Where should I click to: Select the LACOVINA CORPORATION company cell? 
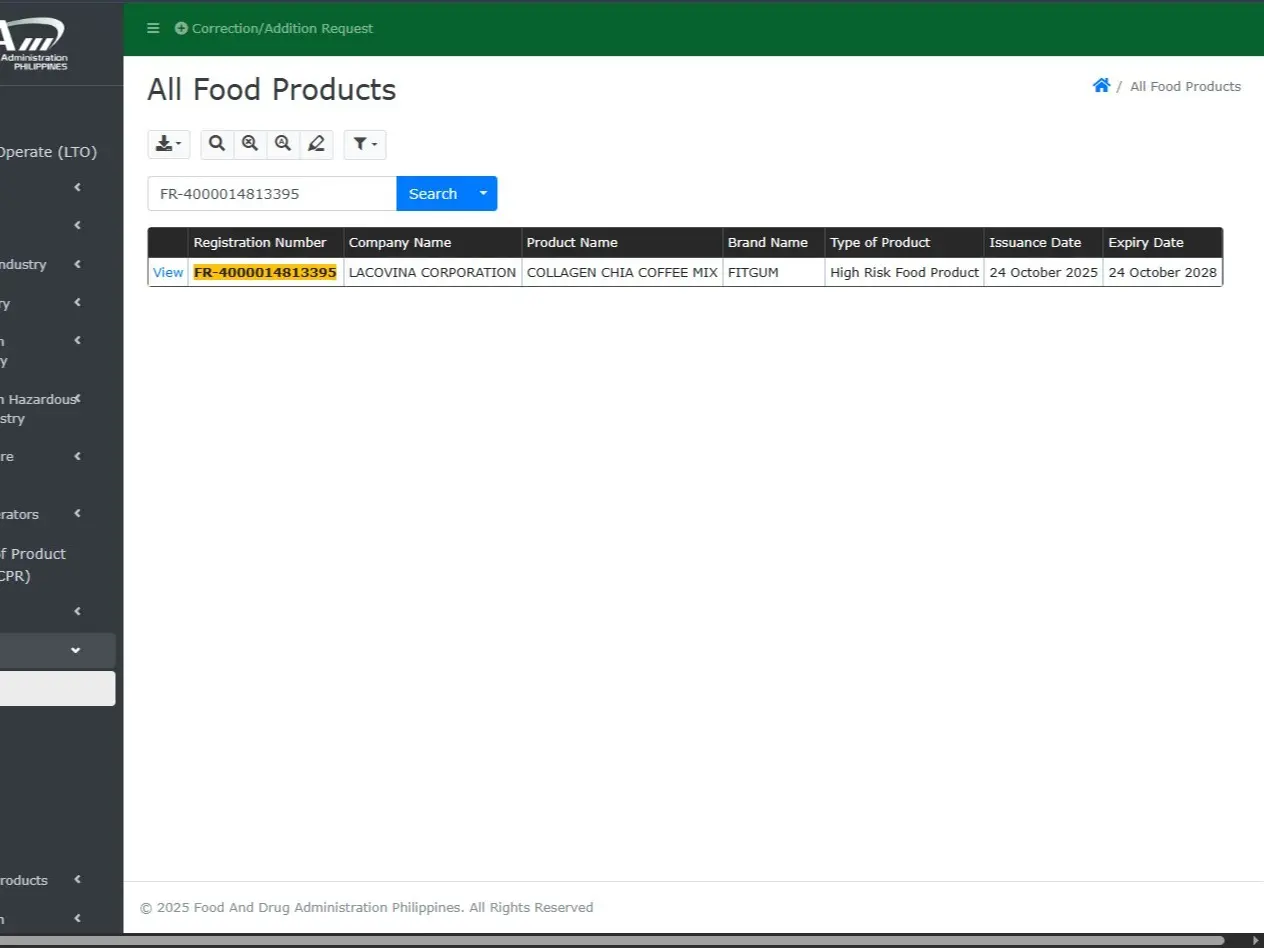pyautogui.click(x=432, y=272)
